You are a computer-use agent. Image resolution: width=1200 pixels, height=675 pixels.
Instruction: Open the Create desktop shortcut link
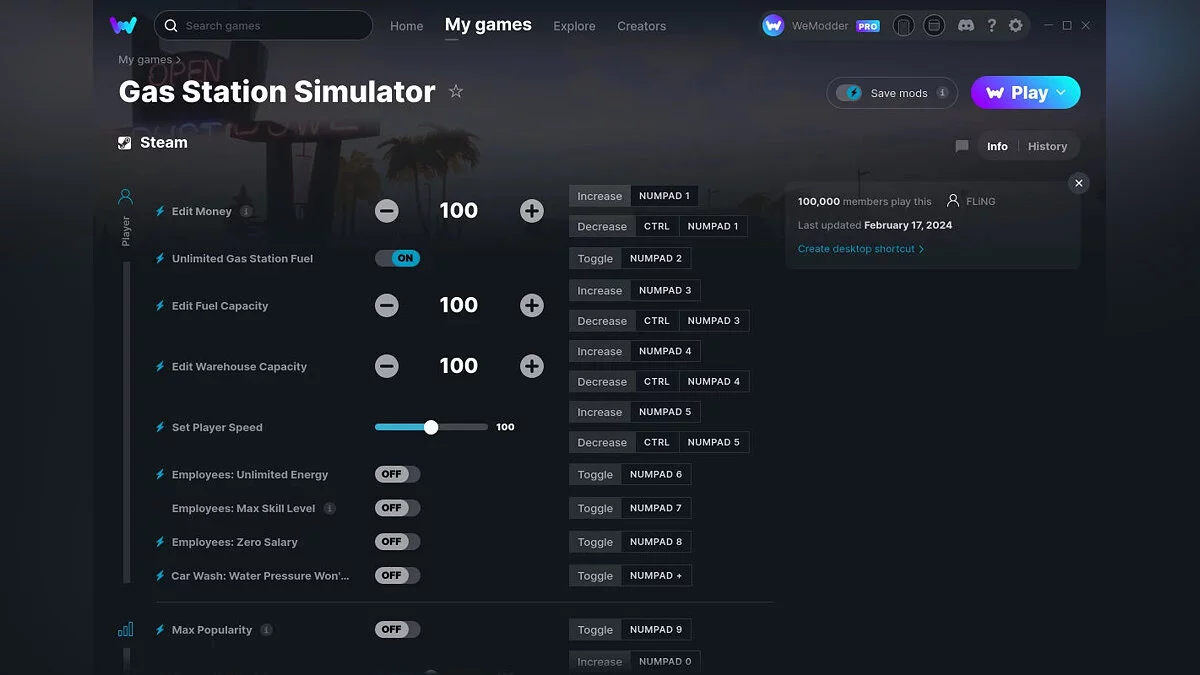coord(858,248)
